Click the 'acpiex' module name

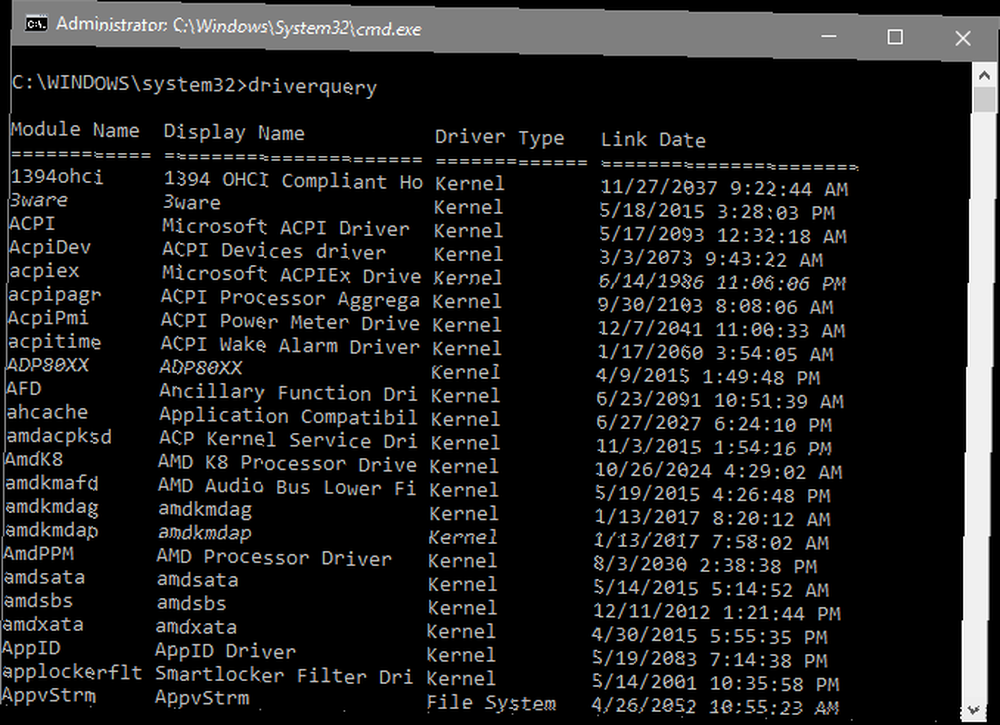[x=44, y=271]
